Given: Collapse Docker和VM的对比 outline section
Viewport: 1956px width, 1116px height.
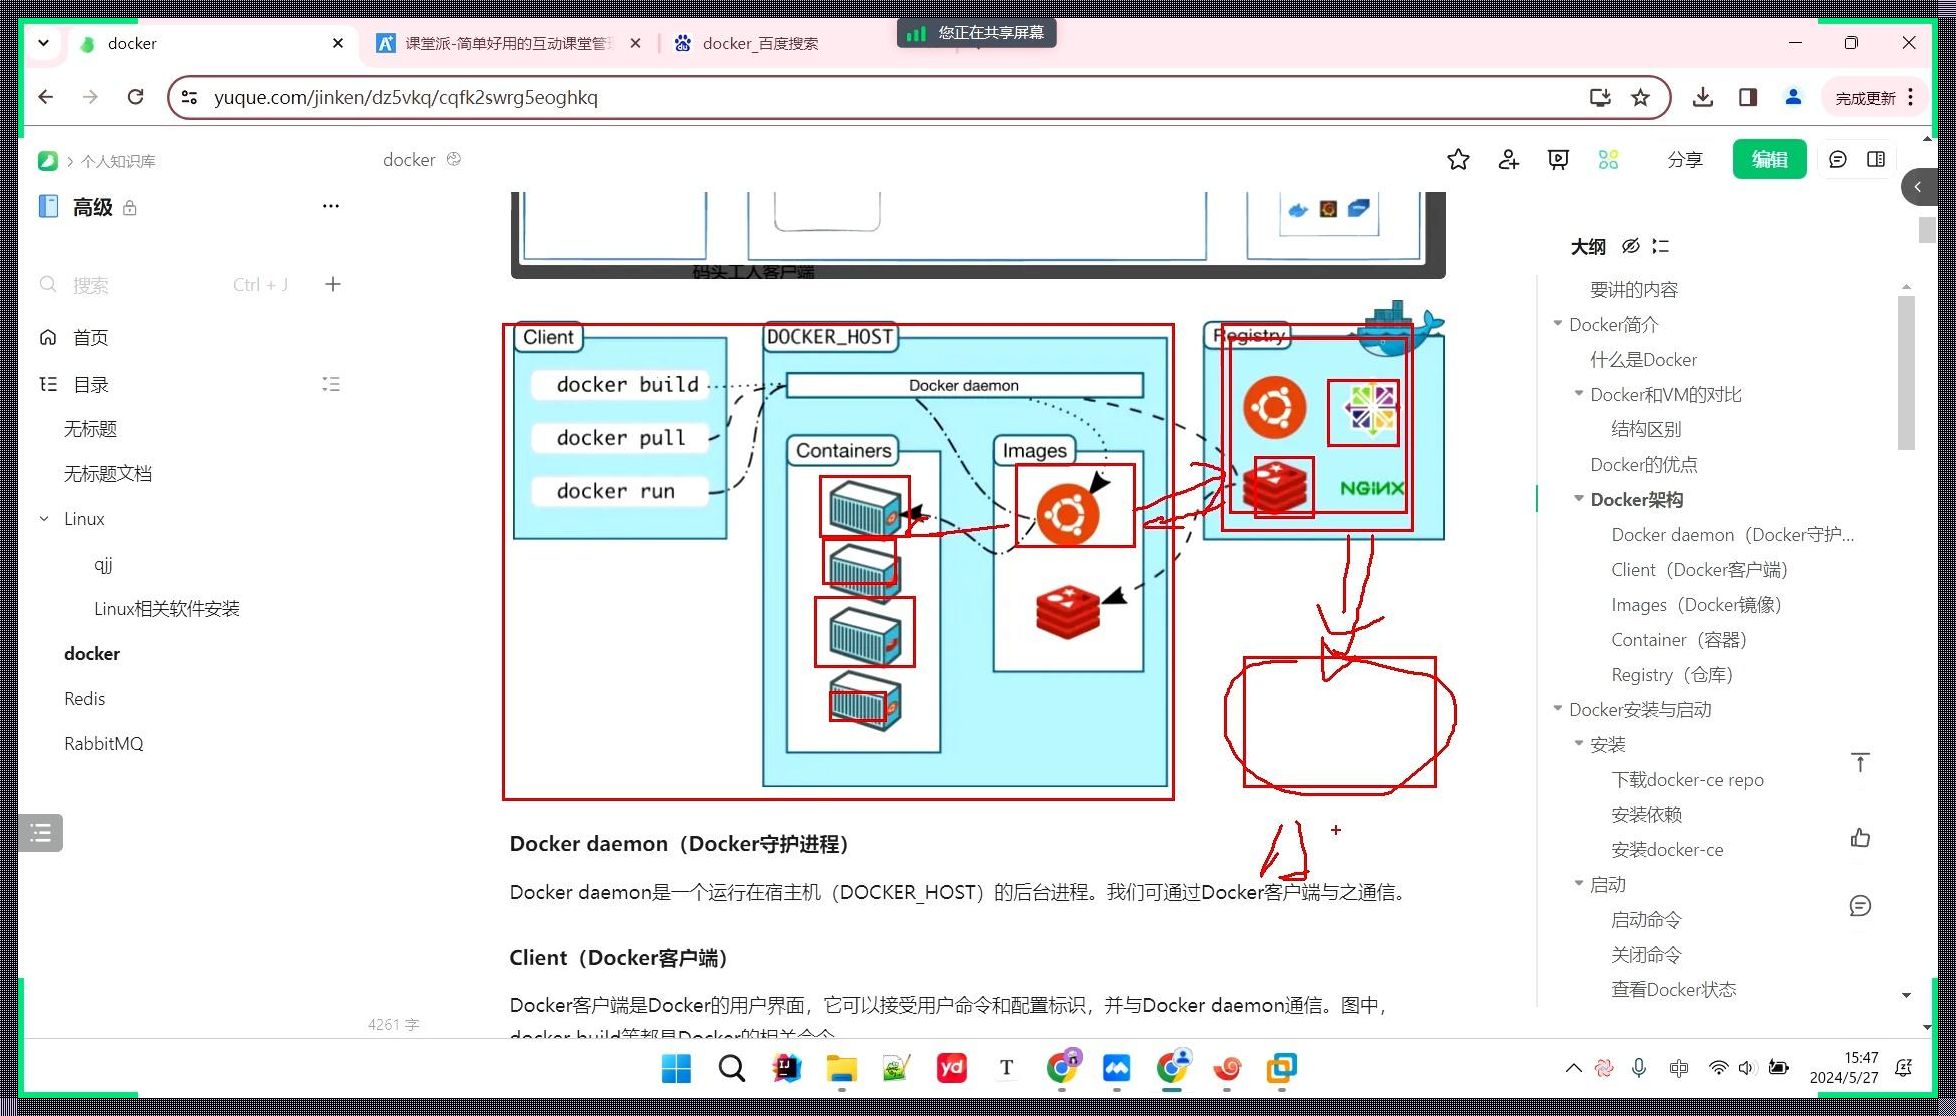Looking at the screenshot, I should [1579, 394].
